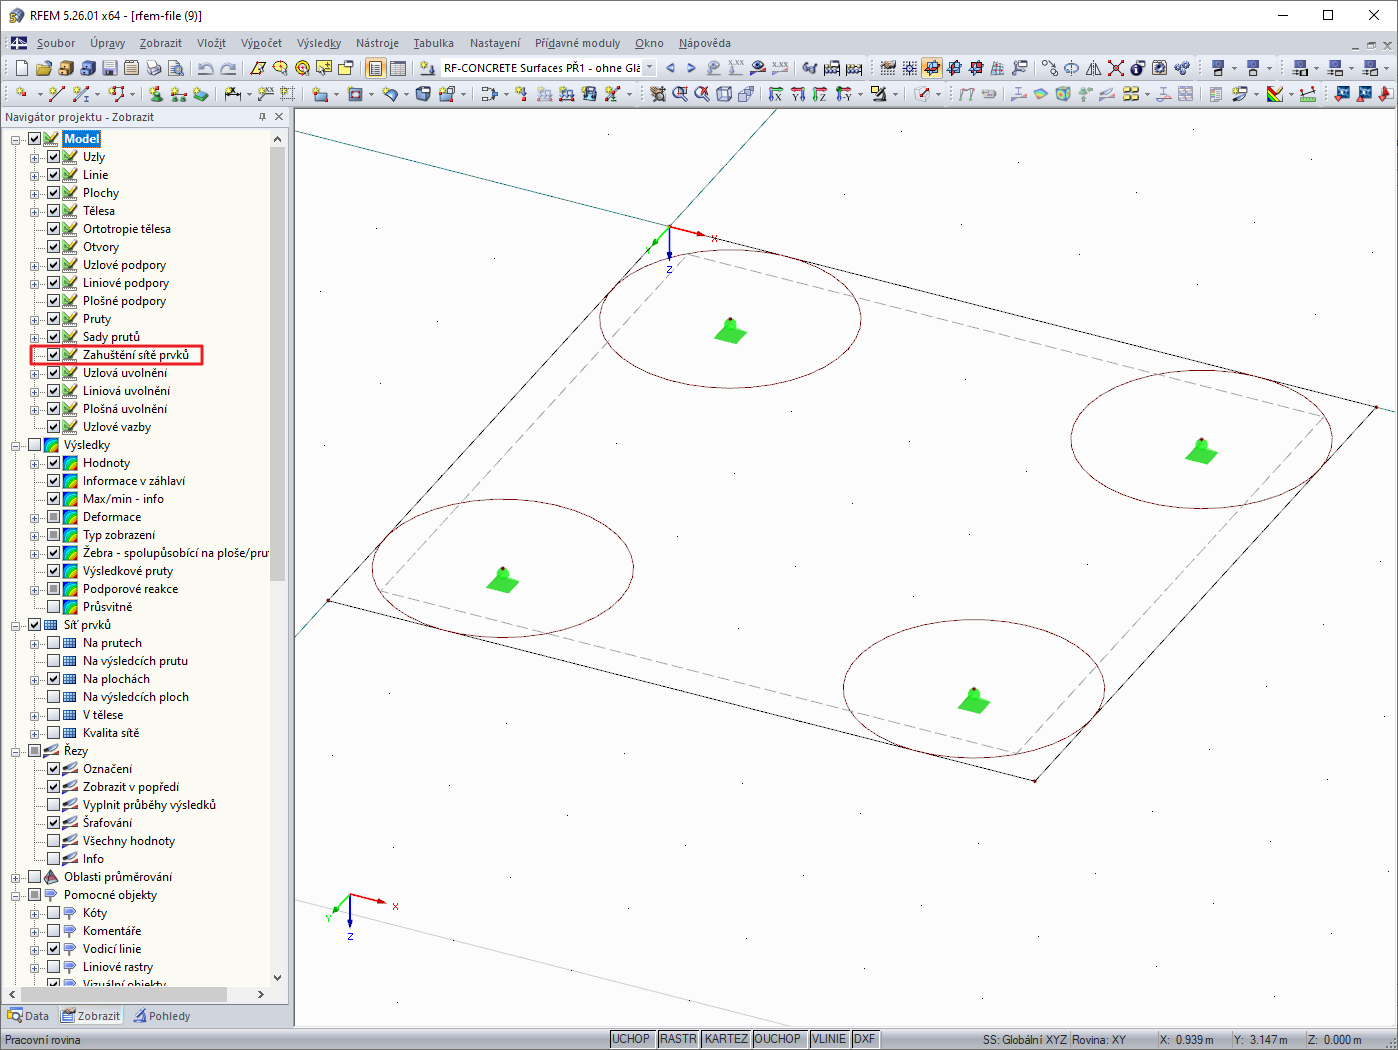Toggle DXF in the status bar
This screenshot has height=1050, width=1398.
[x=865, y=1039]
